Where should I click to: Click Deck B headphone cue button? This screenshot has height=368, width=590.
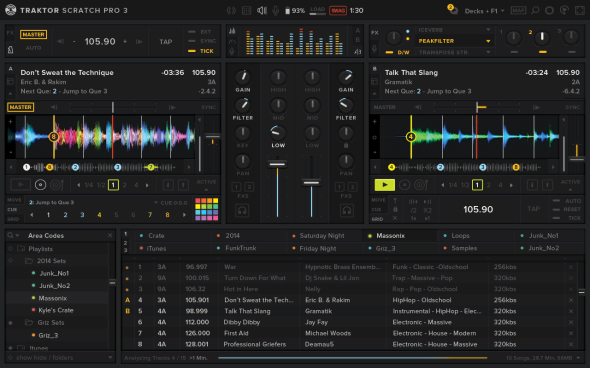click(x=346, y=211)
